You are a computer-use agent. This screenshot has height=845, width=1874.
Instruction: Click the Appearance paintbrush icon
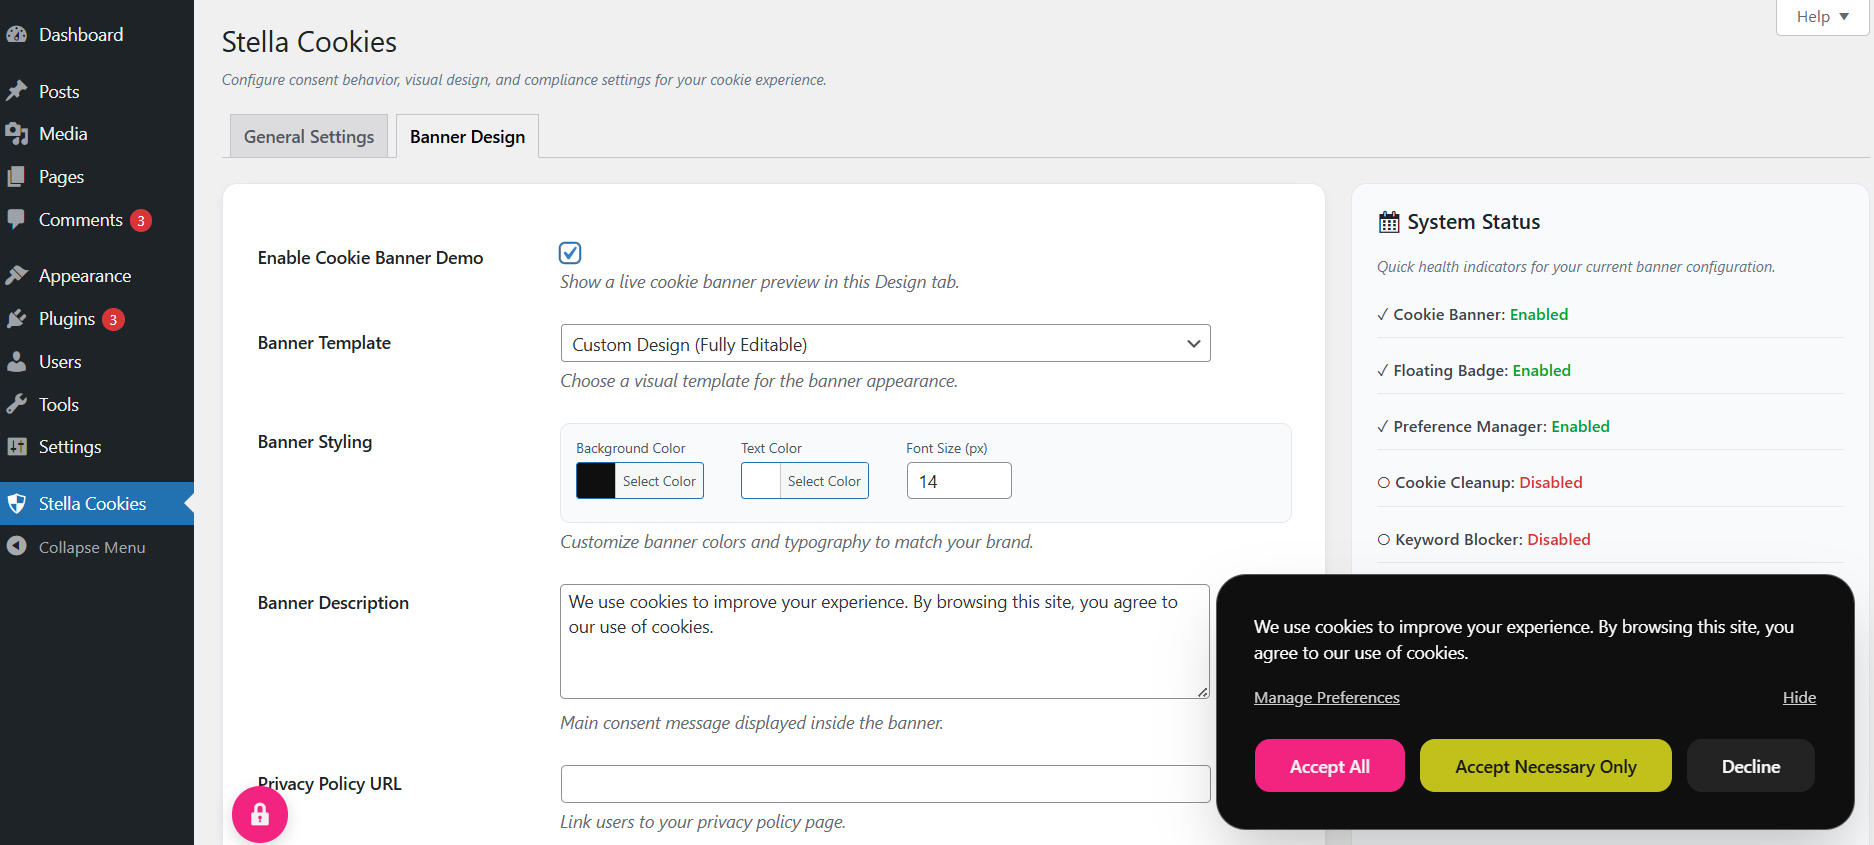pyautogui.click(x=16, y=276)
